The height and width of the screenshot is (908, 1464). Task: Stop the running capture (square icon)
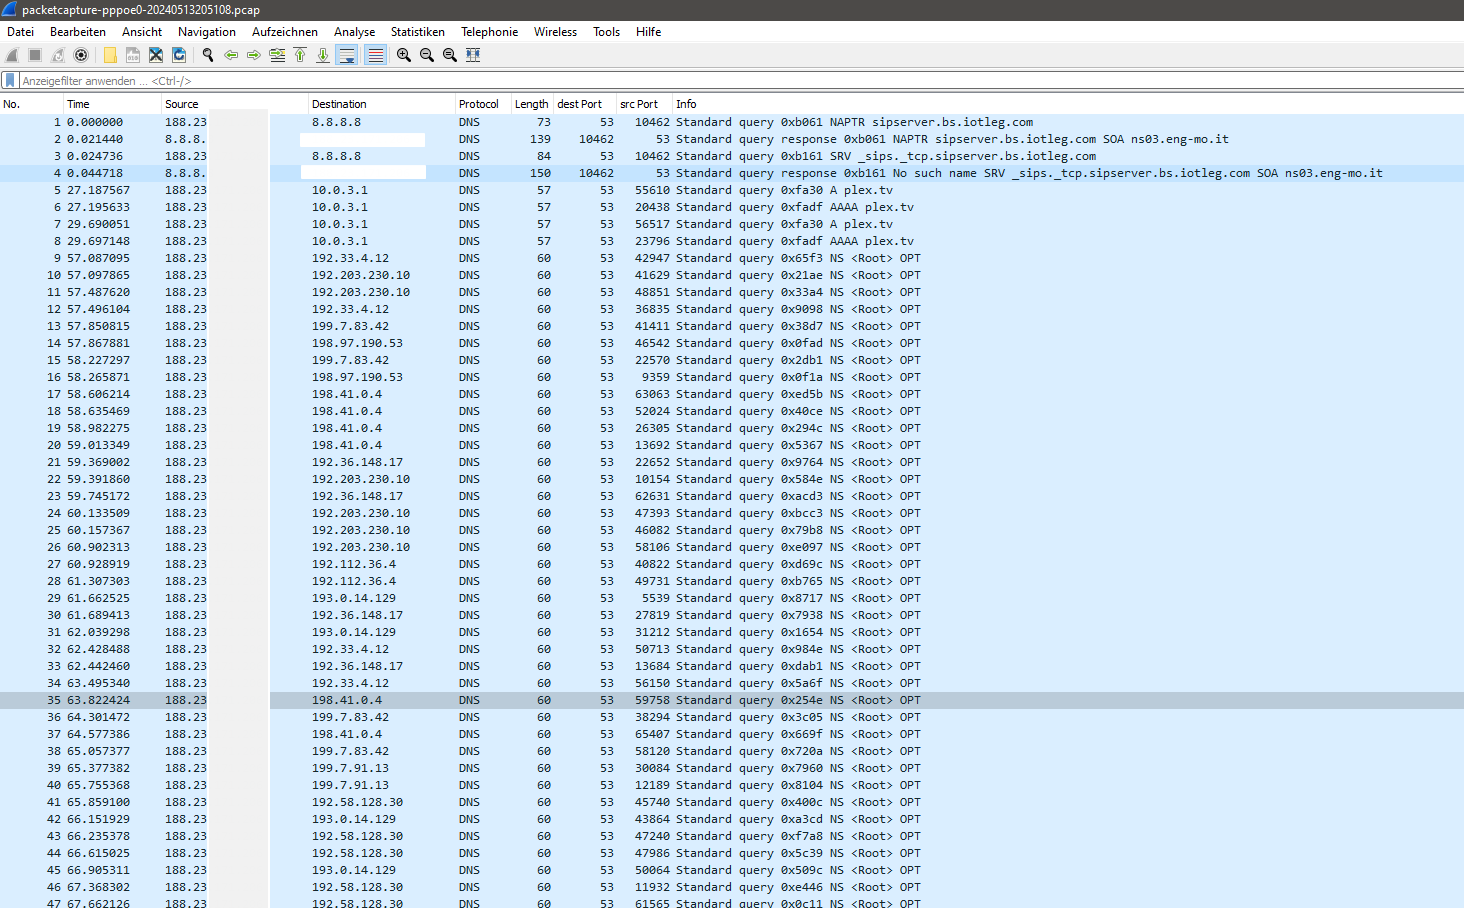coord(35,55)
